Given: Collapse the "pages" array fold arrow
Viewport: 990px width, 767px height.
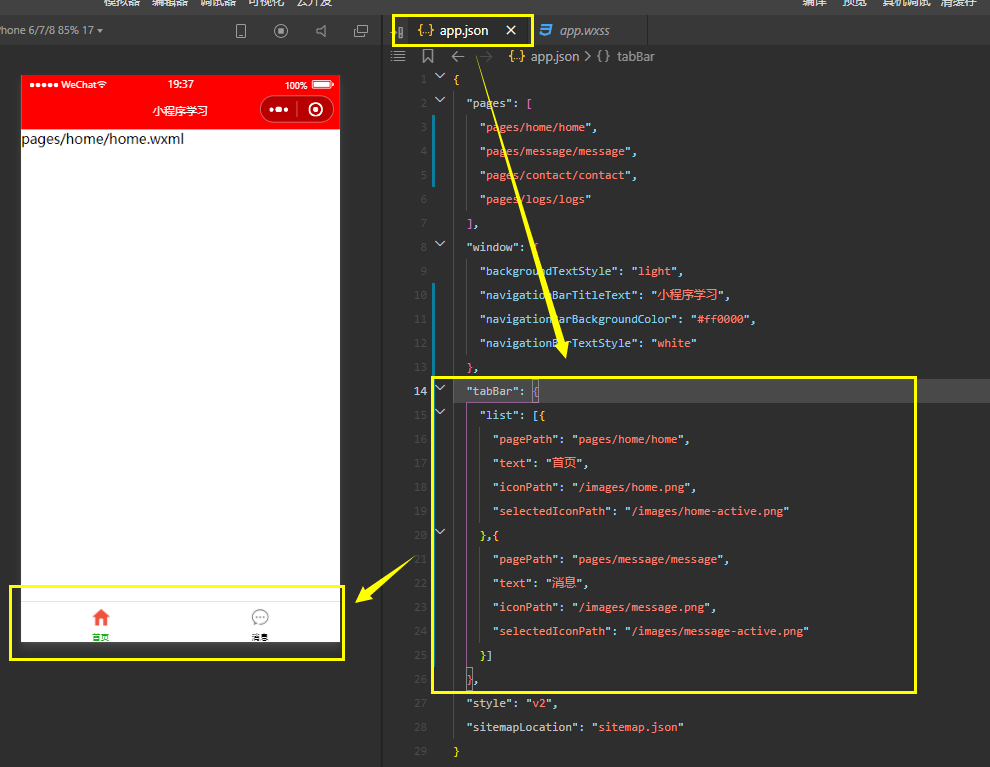Looking at the screenshot, I should (x=440, y=100).
